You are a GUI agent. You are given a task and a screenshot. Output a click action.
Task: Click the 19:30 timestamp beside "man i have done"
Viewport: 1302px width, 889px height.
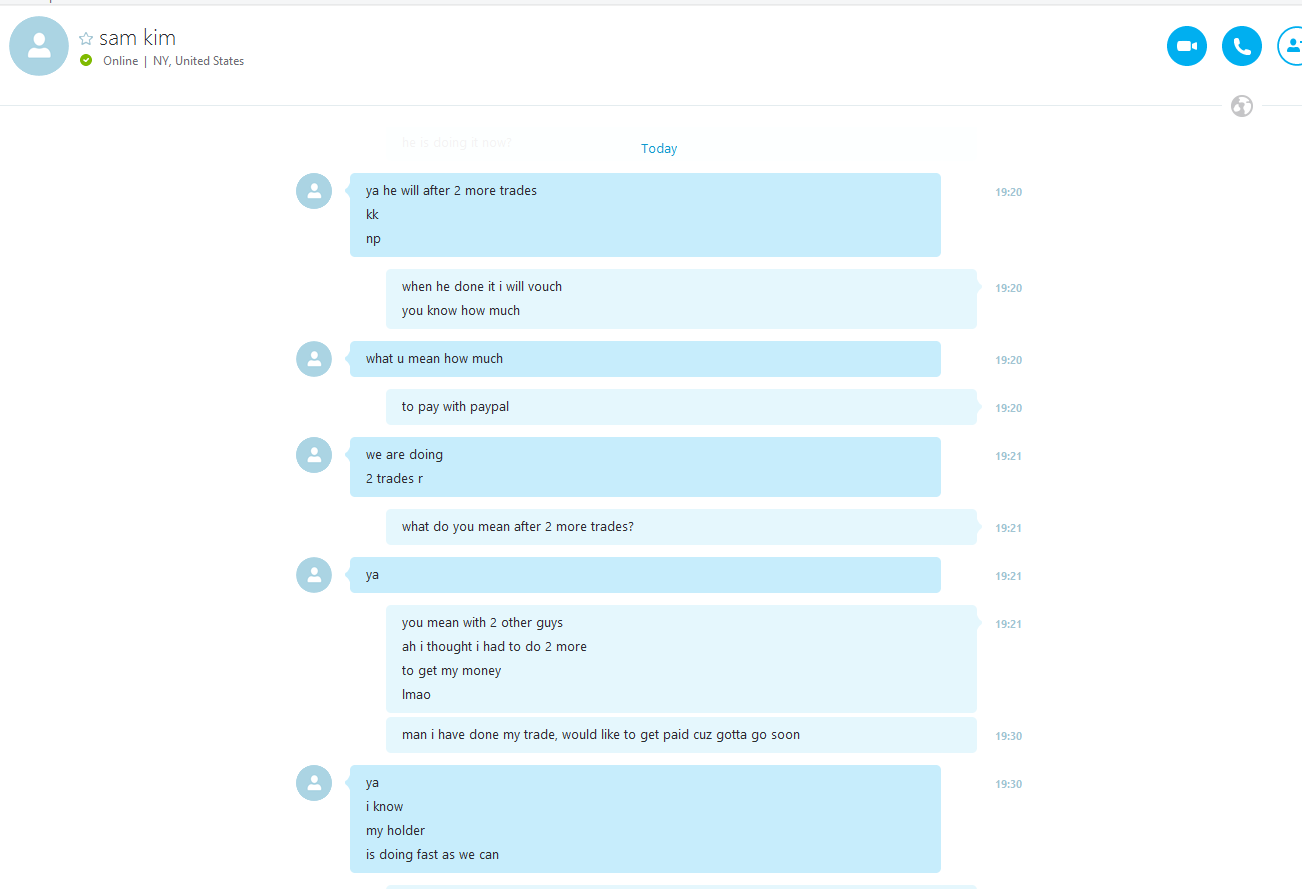click(x=1008, y=736)
